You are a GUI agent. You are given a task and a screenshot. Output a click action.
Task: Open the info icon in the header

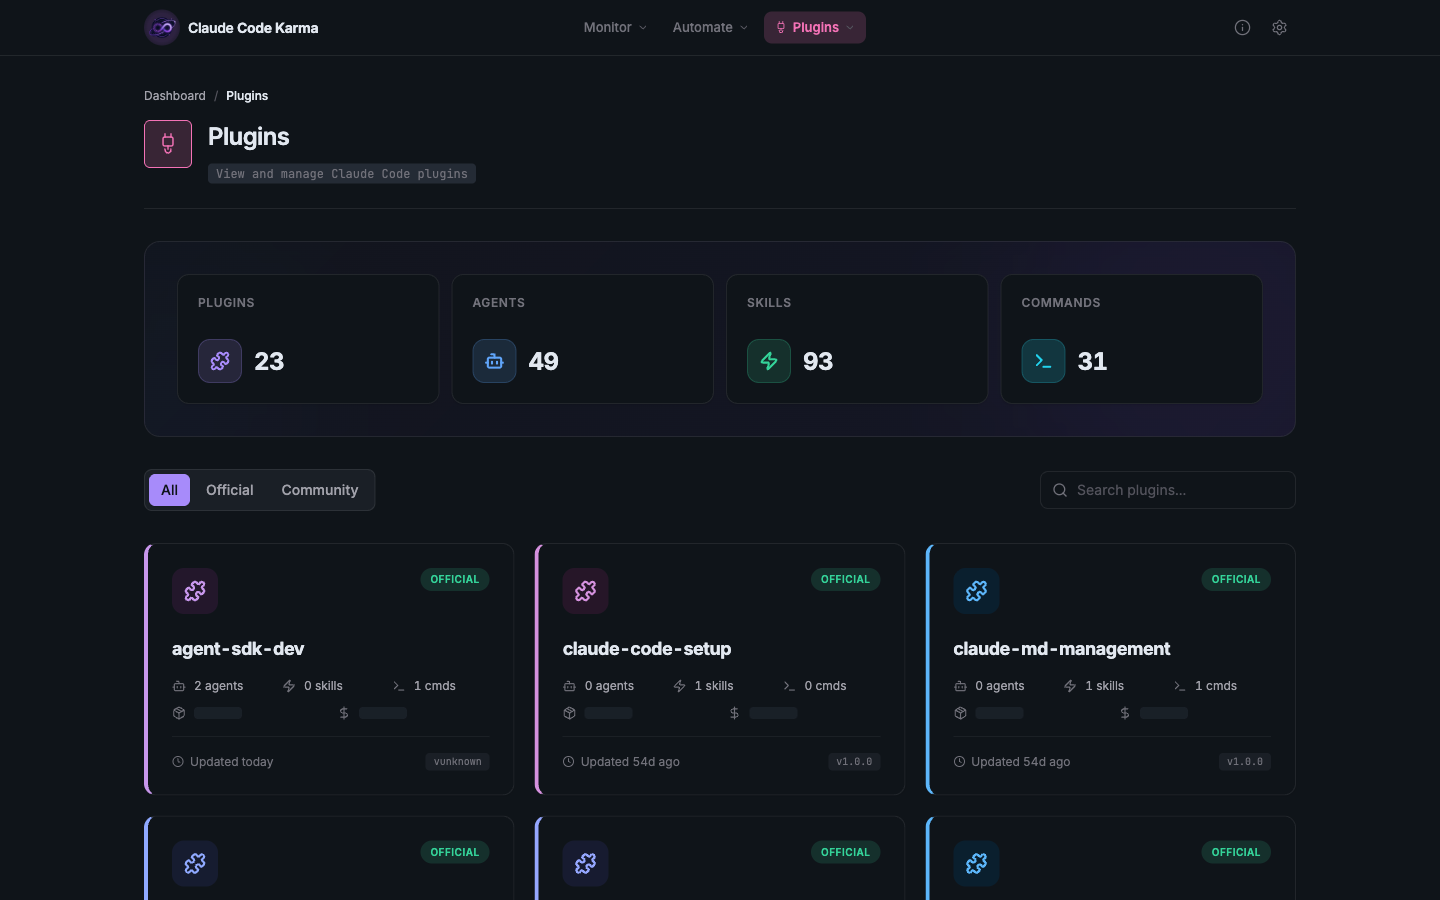click(1242, 28)
